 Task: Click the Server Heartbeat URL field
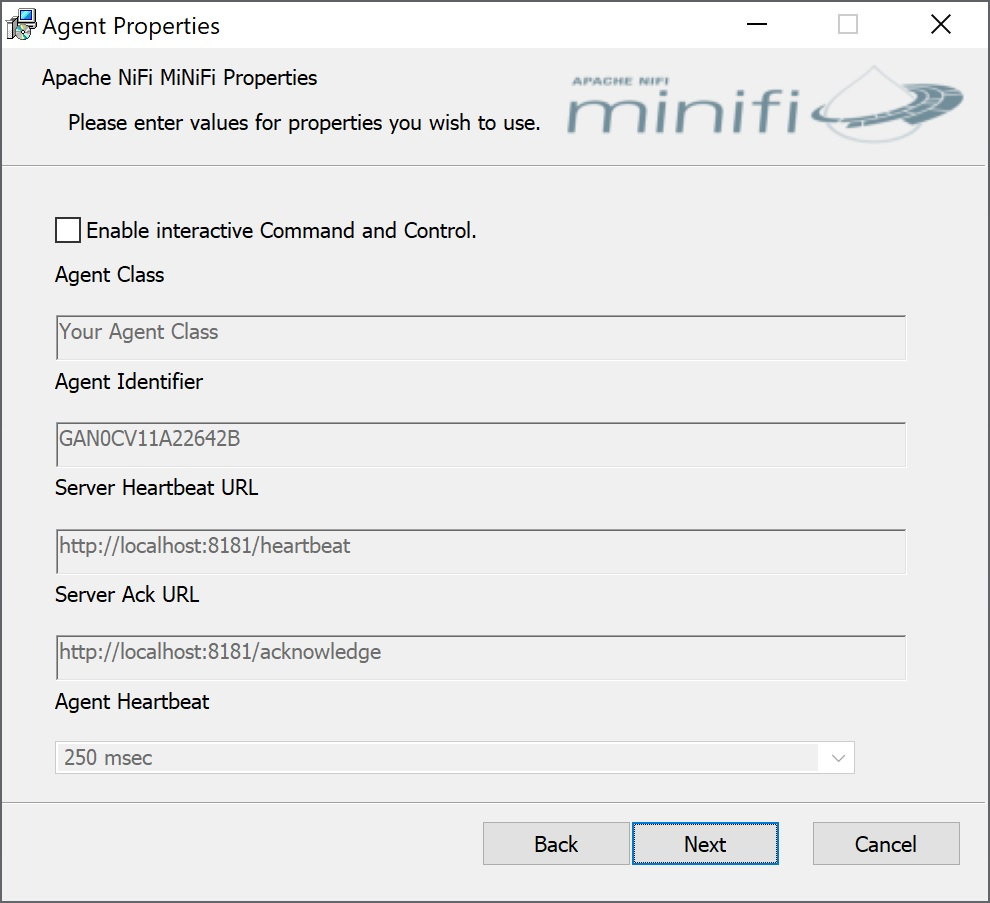pyautogui.click(x=480, y=551)
